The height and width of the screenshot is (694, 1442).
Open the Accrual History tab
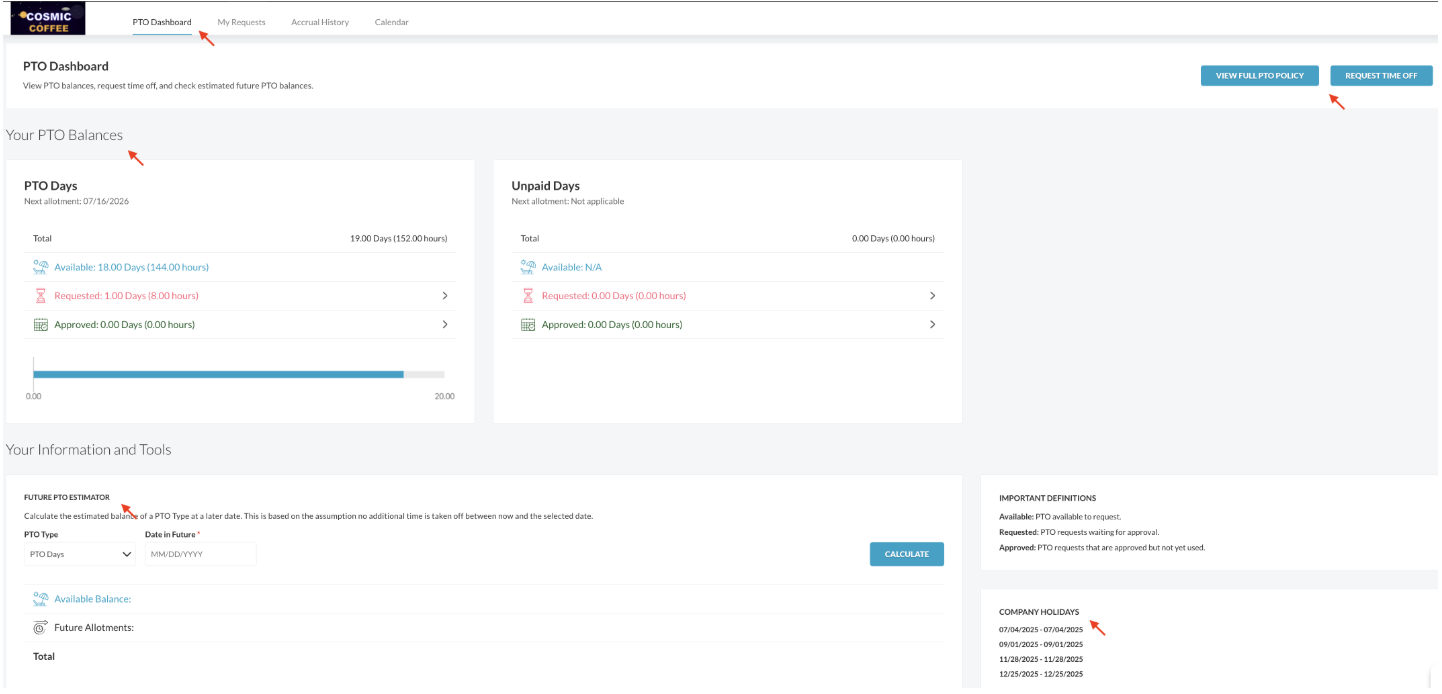click(x=320, y=22)
